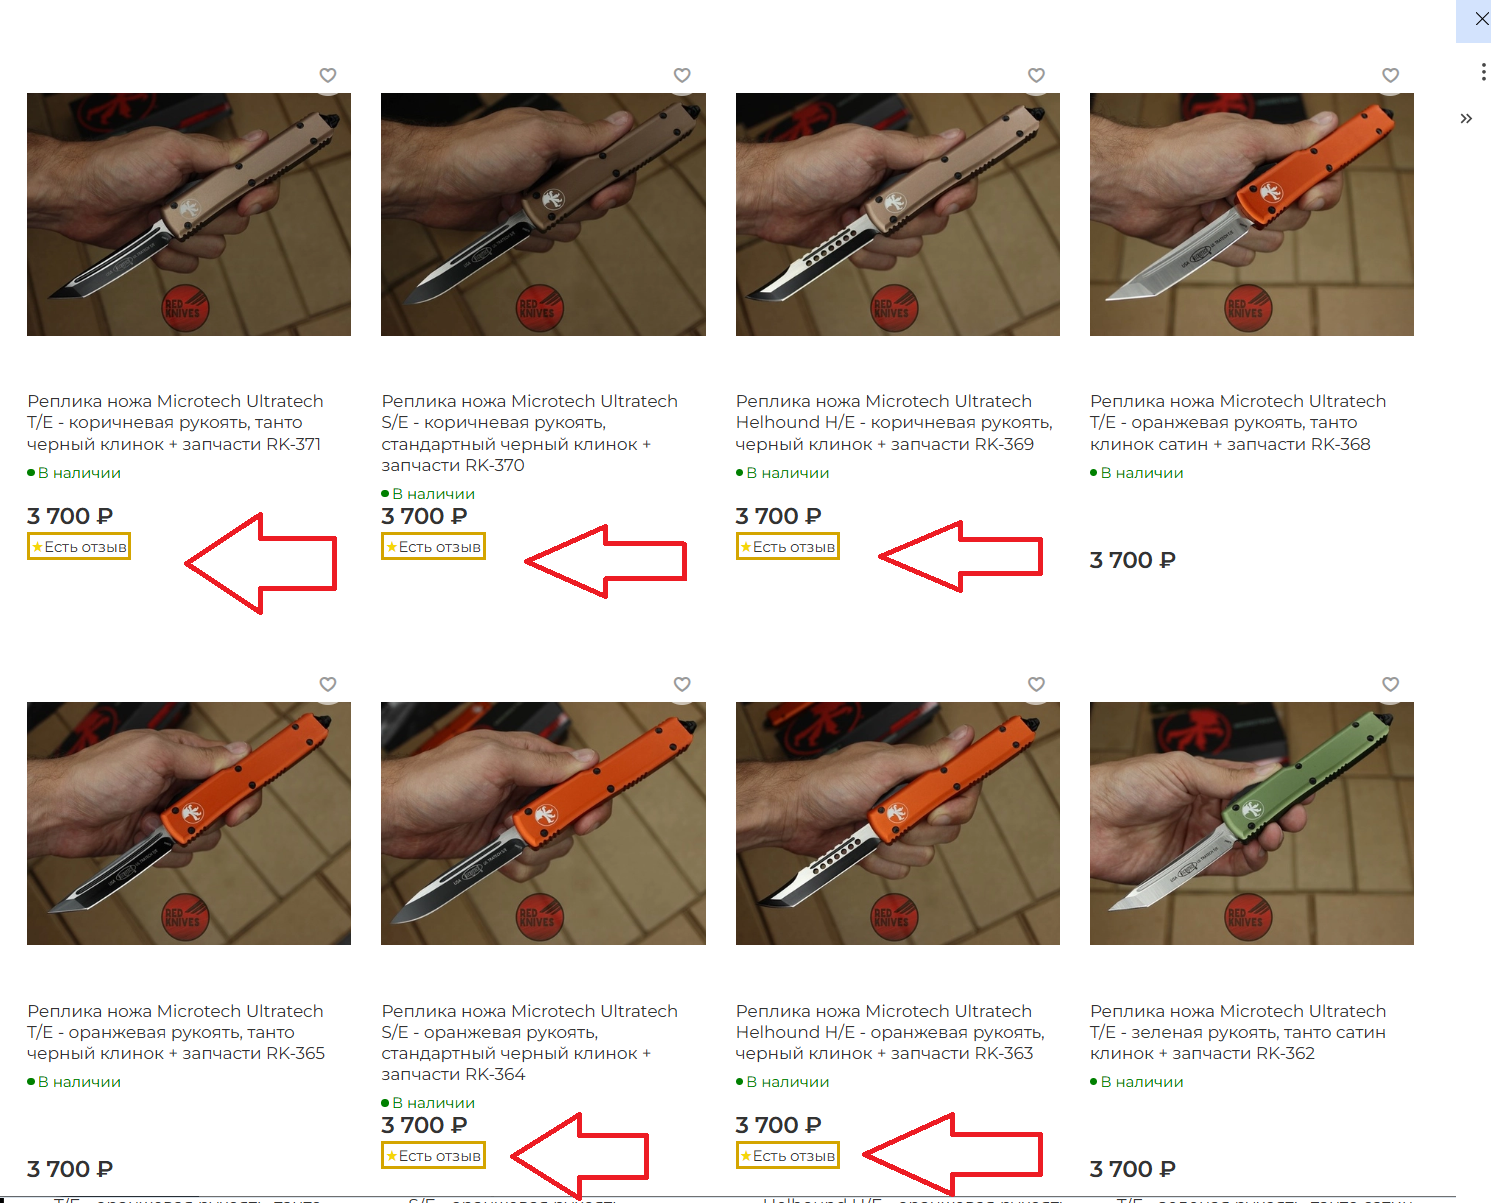The image size is (1491, 1203).
Task: Favorite the RK-369 Helhound brown knife
Action: pyautogui.click(x=1036, y=75)
